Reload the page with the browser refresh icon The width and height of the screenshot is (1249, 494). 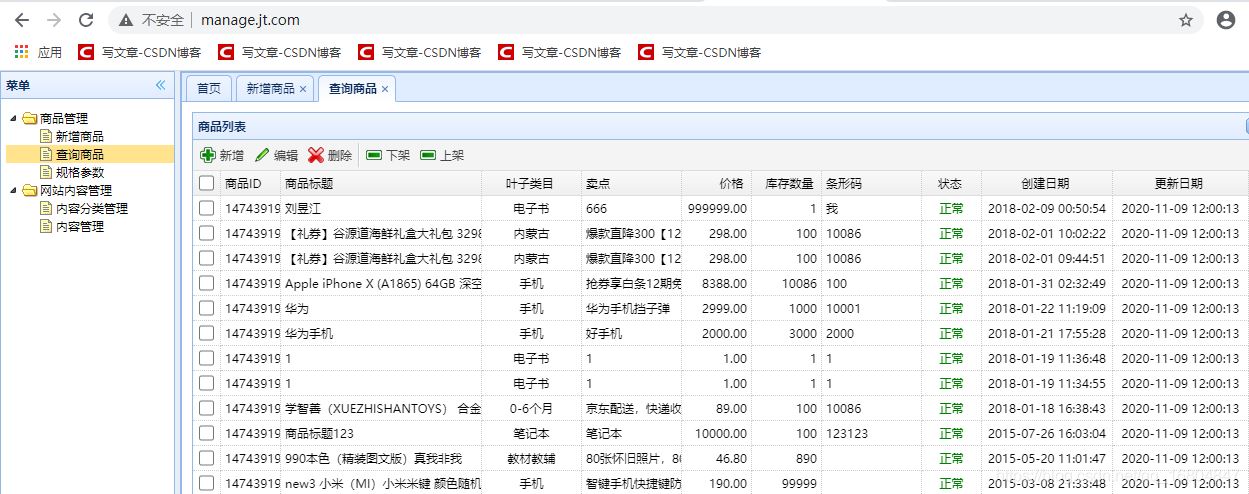87,20
